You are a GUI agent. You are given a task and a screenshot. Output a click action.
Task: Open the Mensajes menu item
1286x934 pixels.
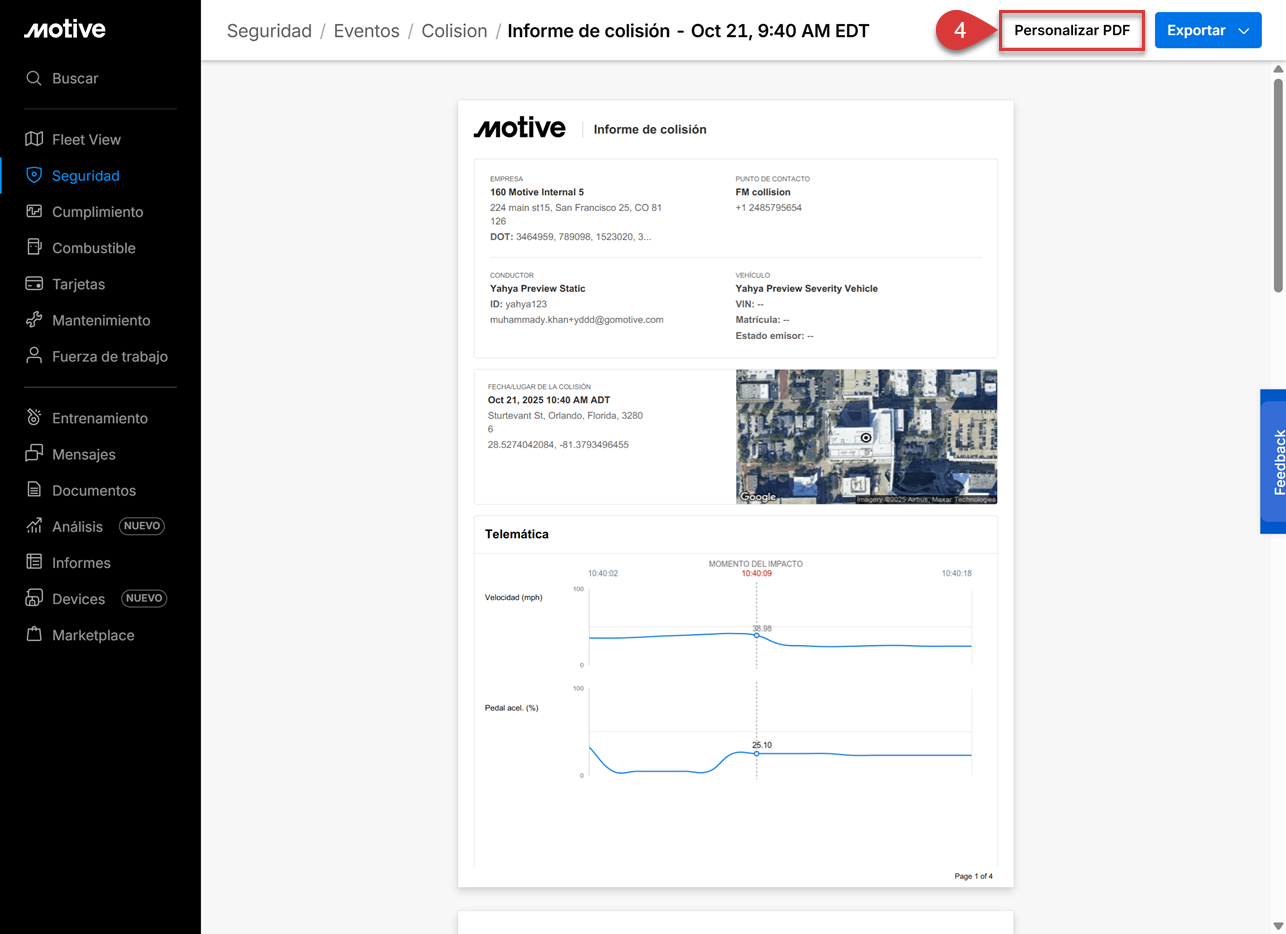(84, 454)
